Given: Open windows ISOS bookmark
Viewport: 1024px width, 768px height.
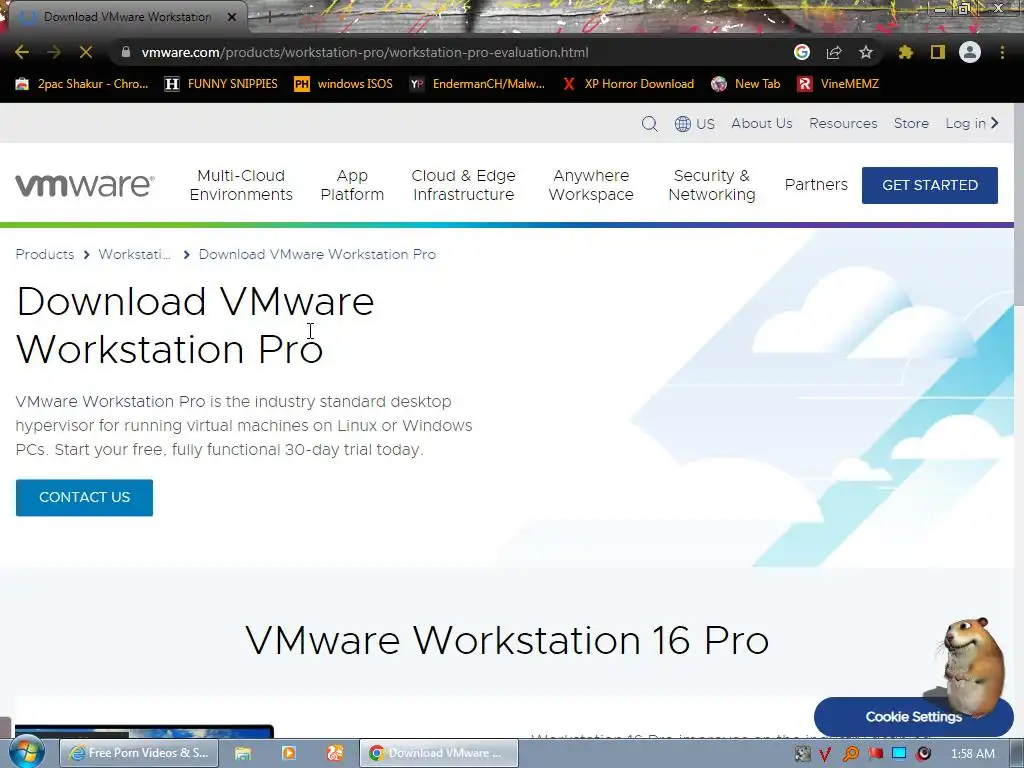Looking at the screenshot, I should (344, 84).
